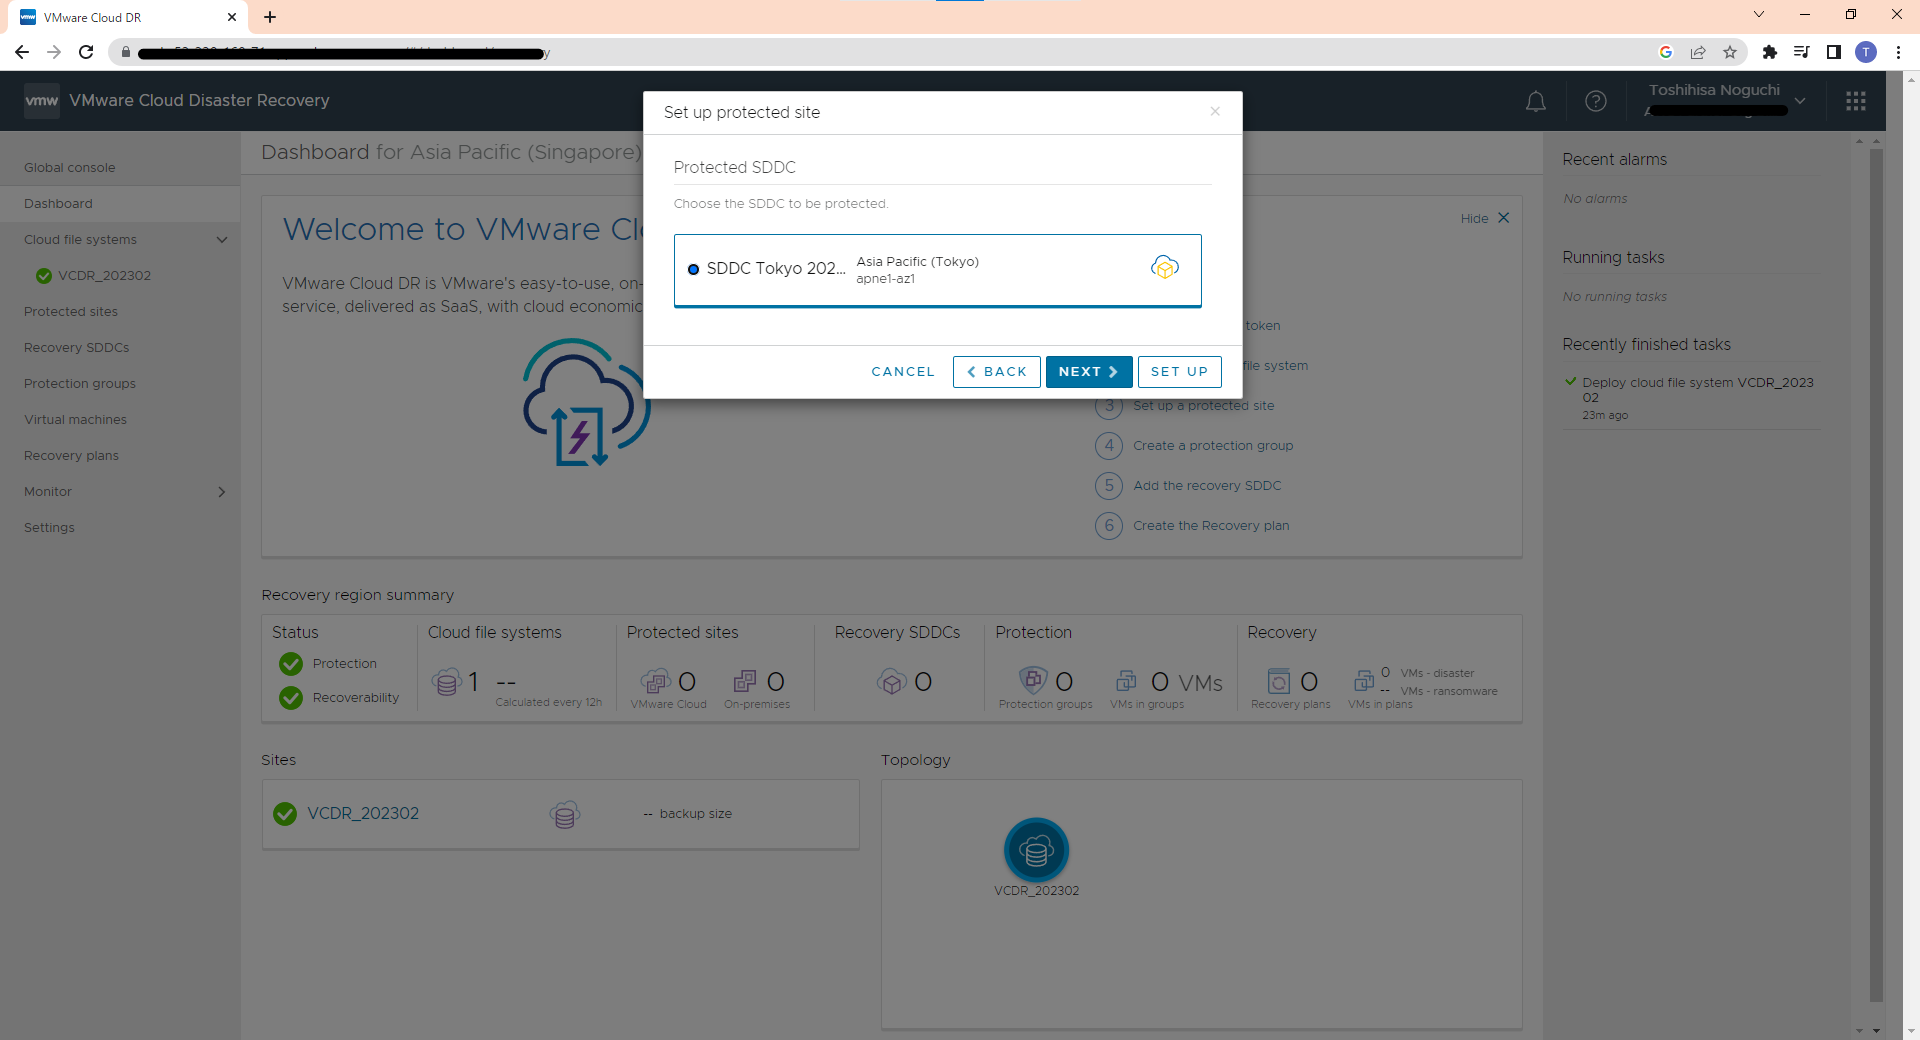Click Set up a protected site step

1203,405
